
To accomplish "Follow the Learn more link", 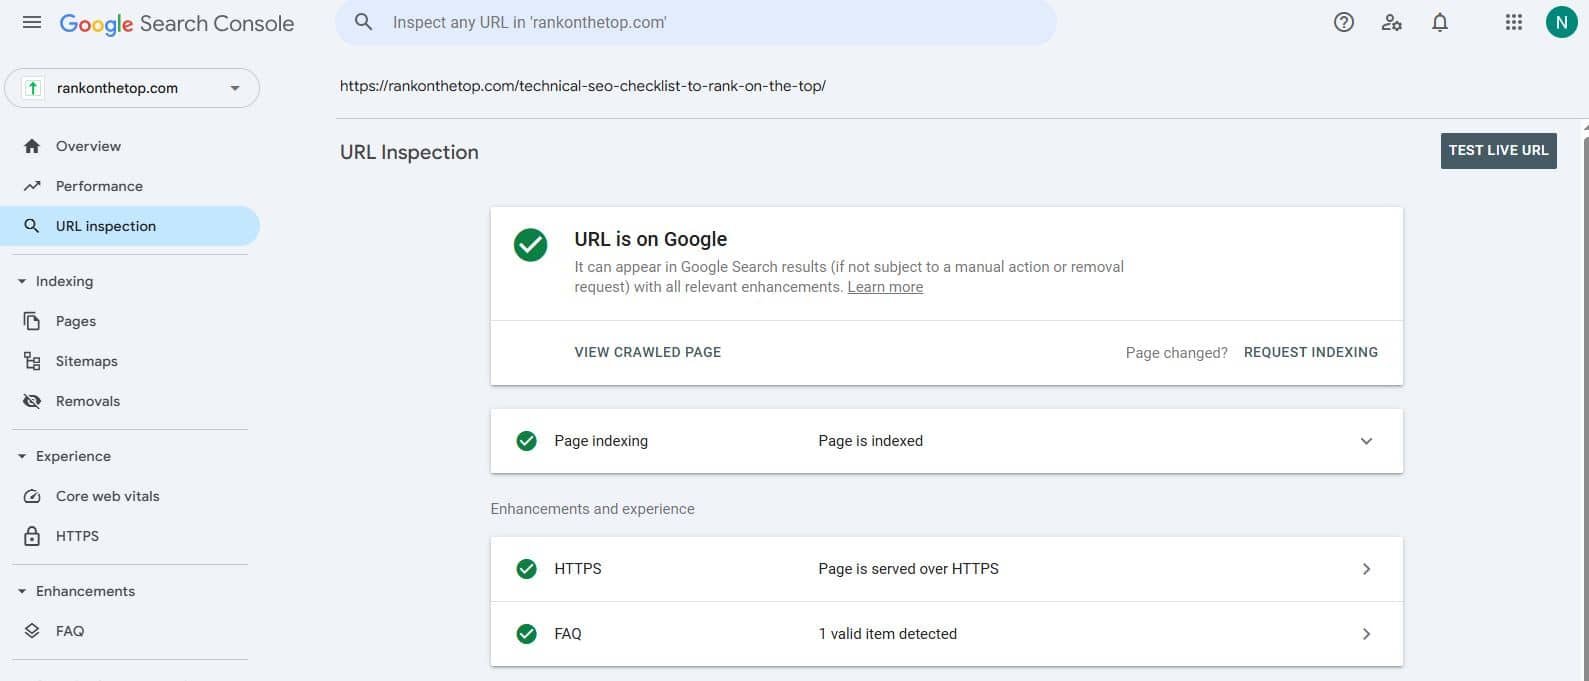I will [885, 287].
